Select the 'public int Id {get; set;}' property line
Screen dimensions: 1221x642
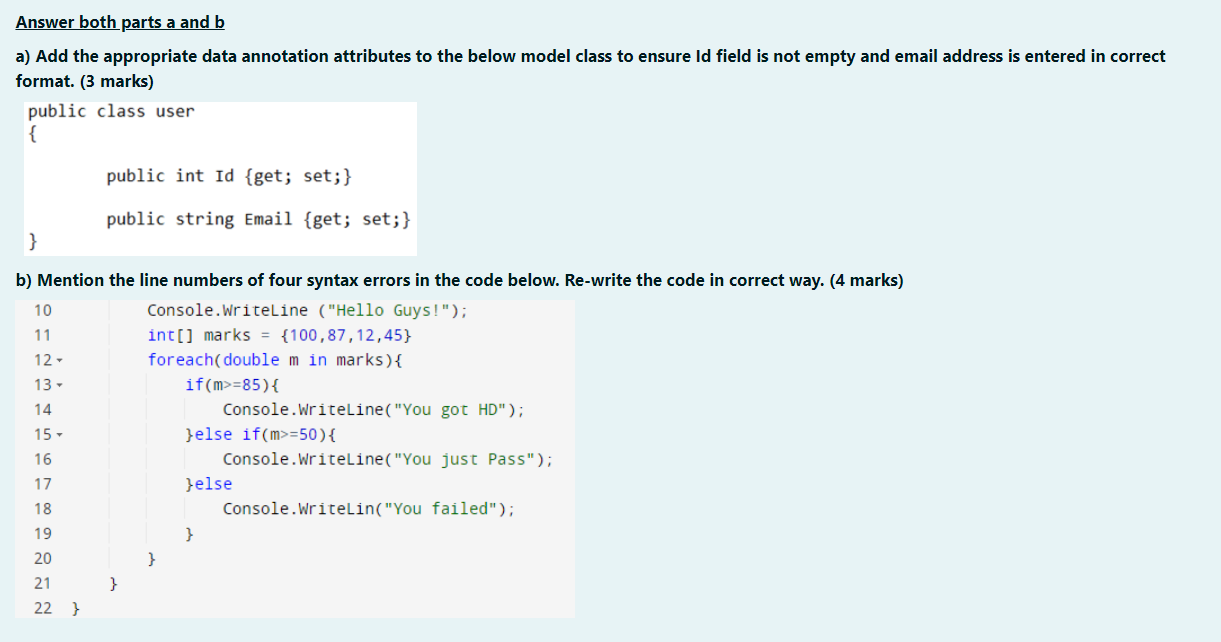(x=229, y=176)
